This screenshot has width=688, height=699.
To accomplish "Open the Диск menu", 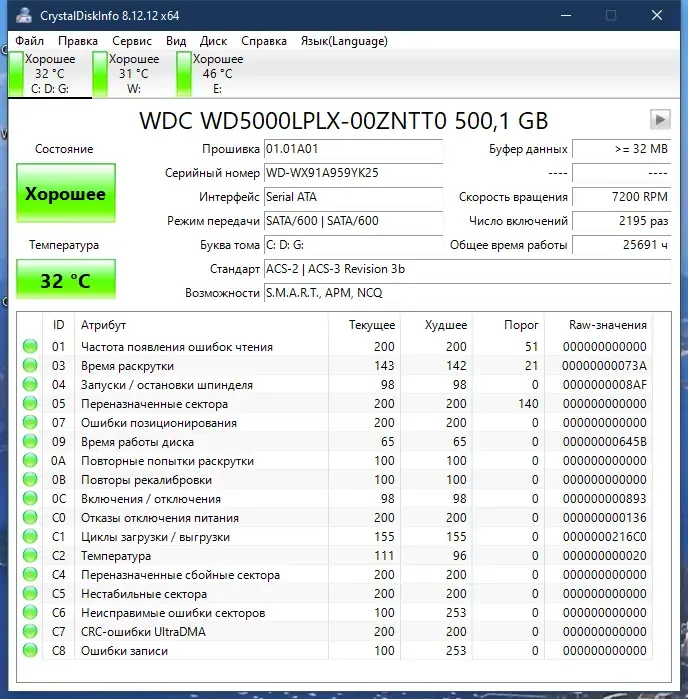I will coord(213,41).
